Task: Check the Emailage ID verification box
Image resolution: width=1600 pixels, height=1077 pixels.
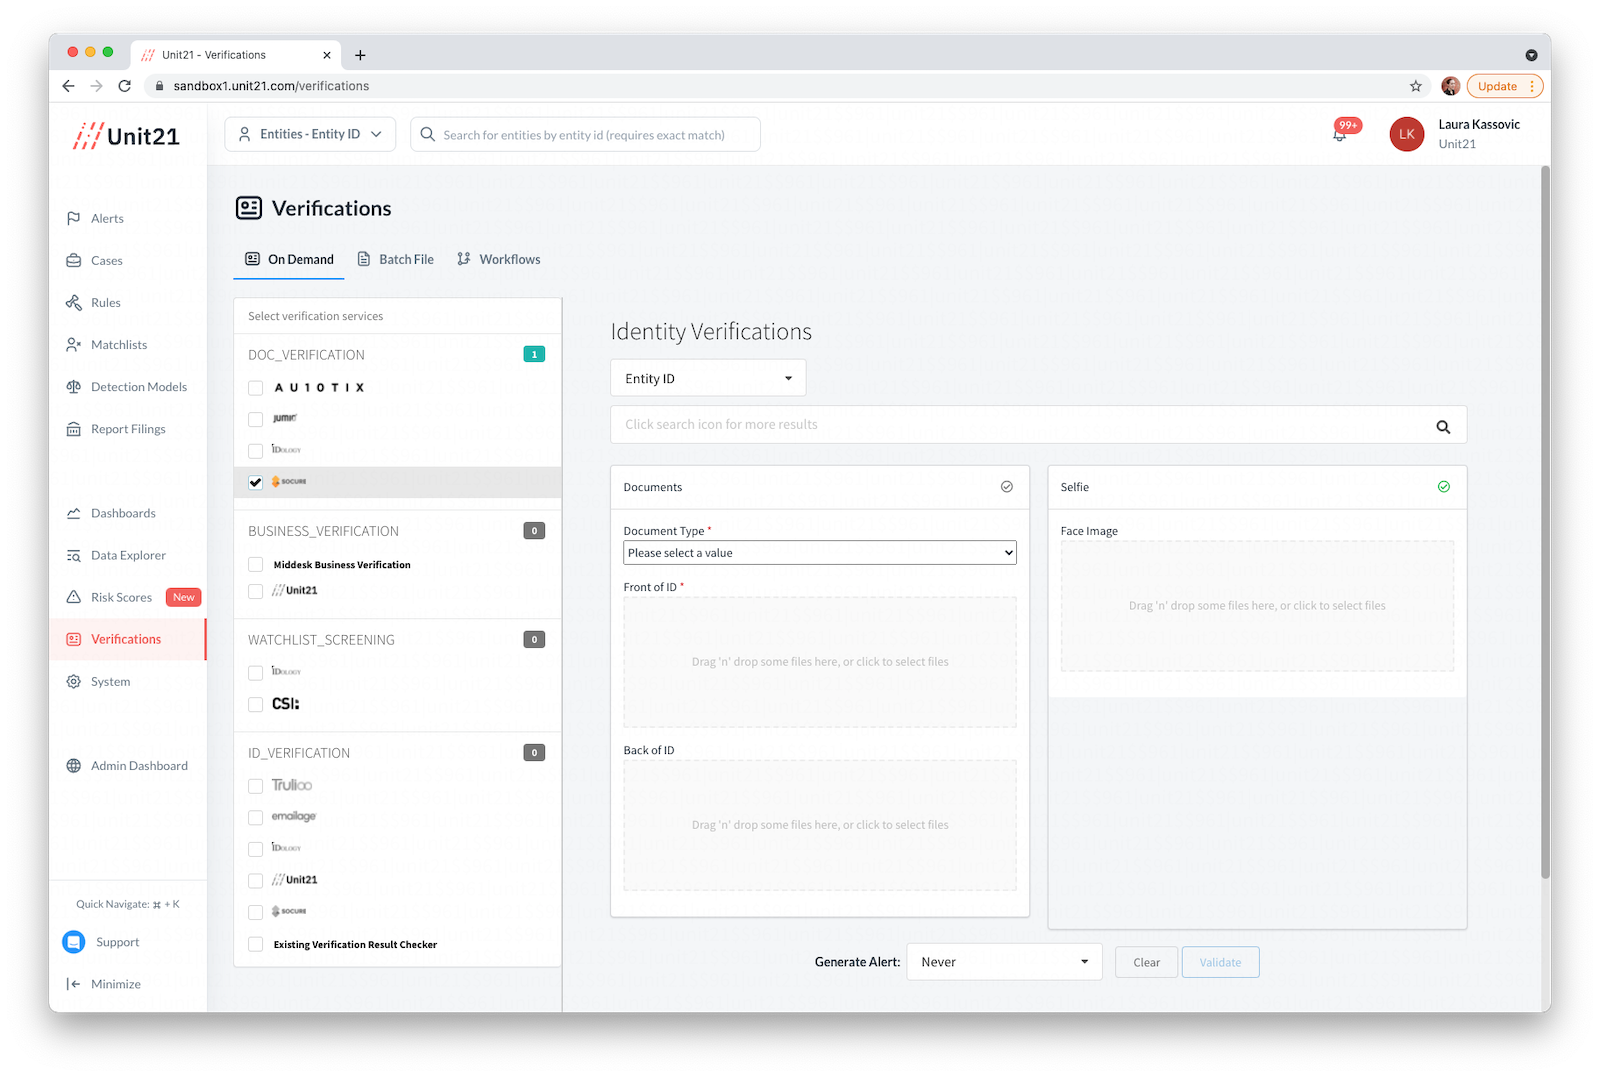Action: (x=256, y=817)
